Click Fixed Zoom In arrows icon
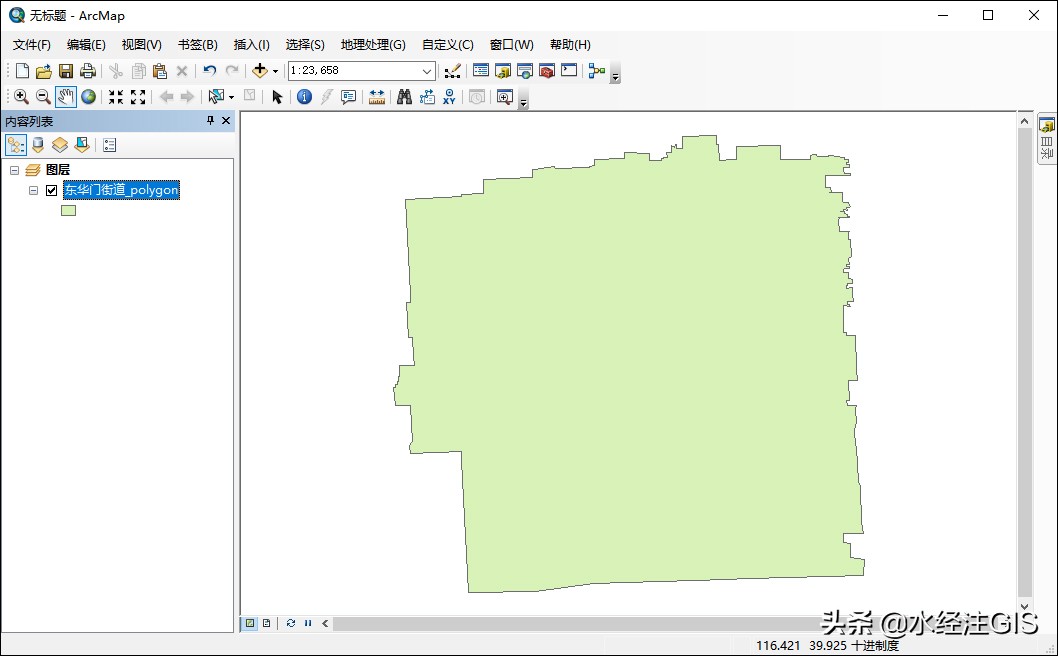The width and height of the screenshot is (1058, 656). tap(116, 97)
